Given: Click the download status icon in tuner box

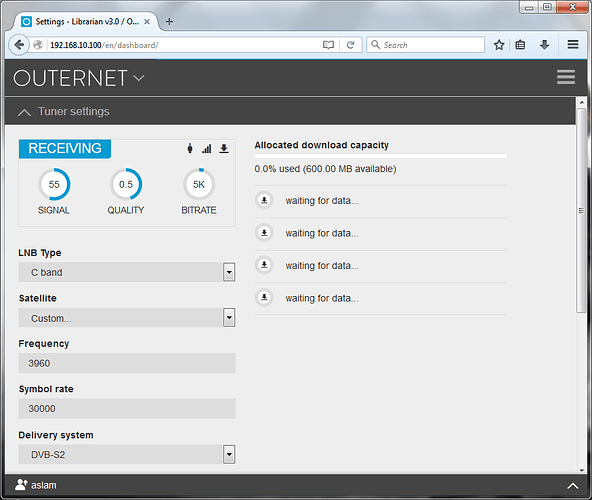Looking at the screenshot, I should coord(224,148).
